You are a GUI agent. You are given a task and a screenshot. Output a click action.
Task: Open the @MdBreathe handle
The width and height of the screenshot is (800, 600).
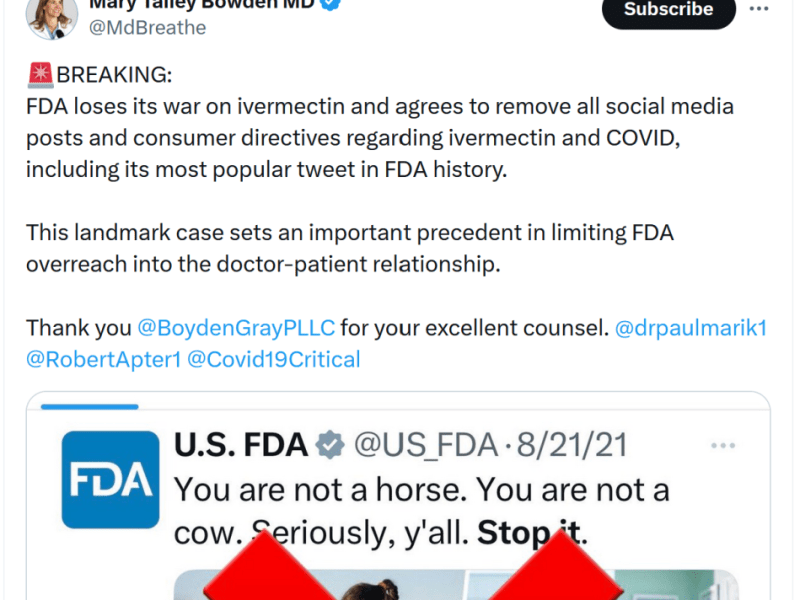[x=147, y=27]
